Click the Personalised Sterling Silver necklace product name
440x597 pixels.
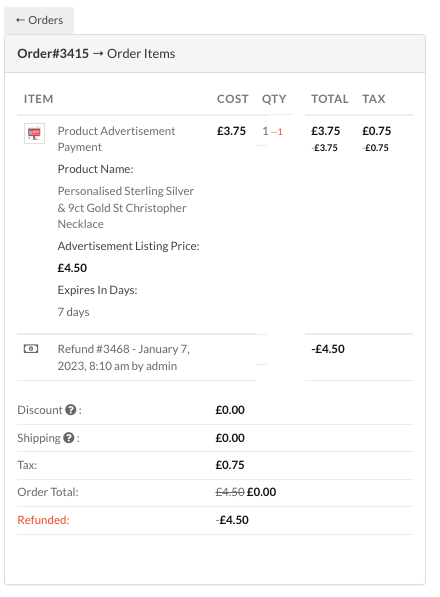[126, 208]
